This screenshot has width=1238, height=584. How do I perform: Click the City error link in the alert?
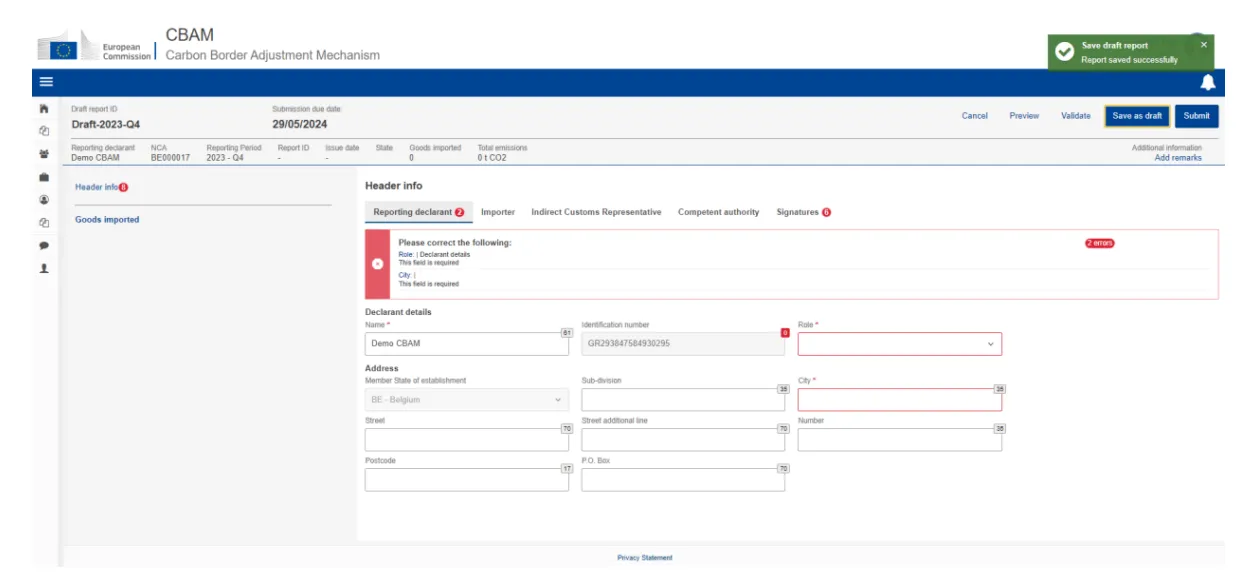pos(406,275)
